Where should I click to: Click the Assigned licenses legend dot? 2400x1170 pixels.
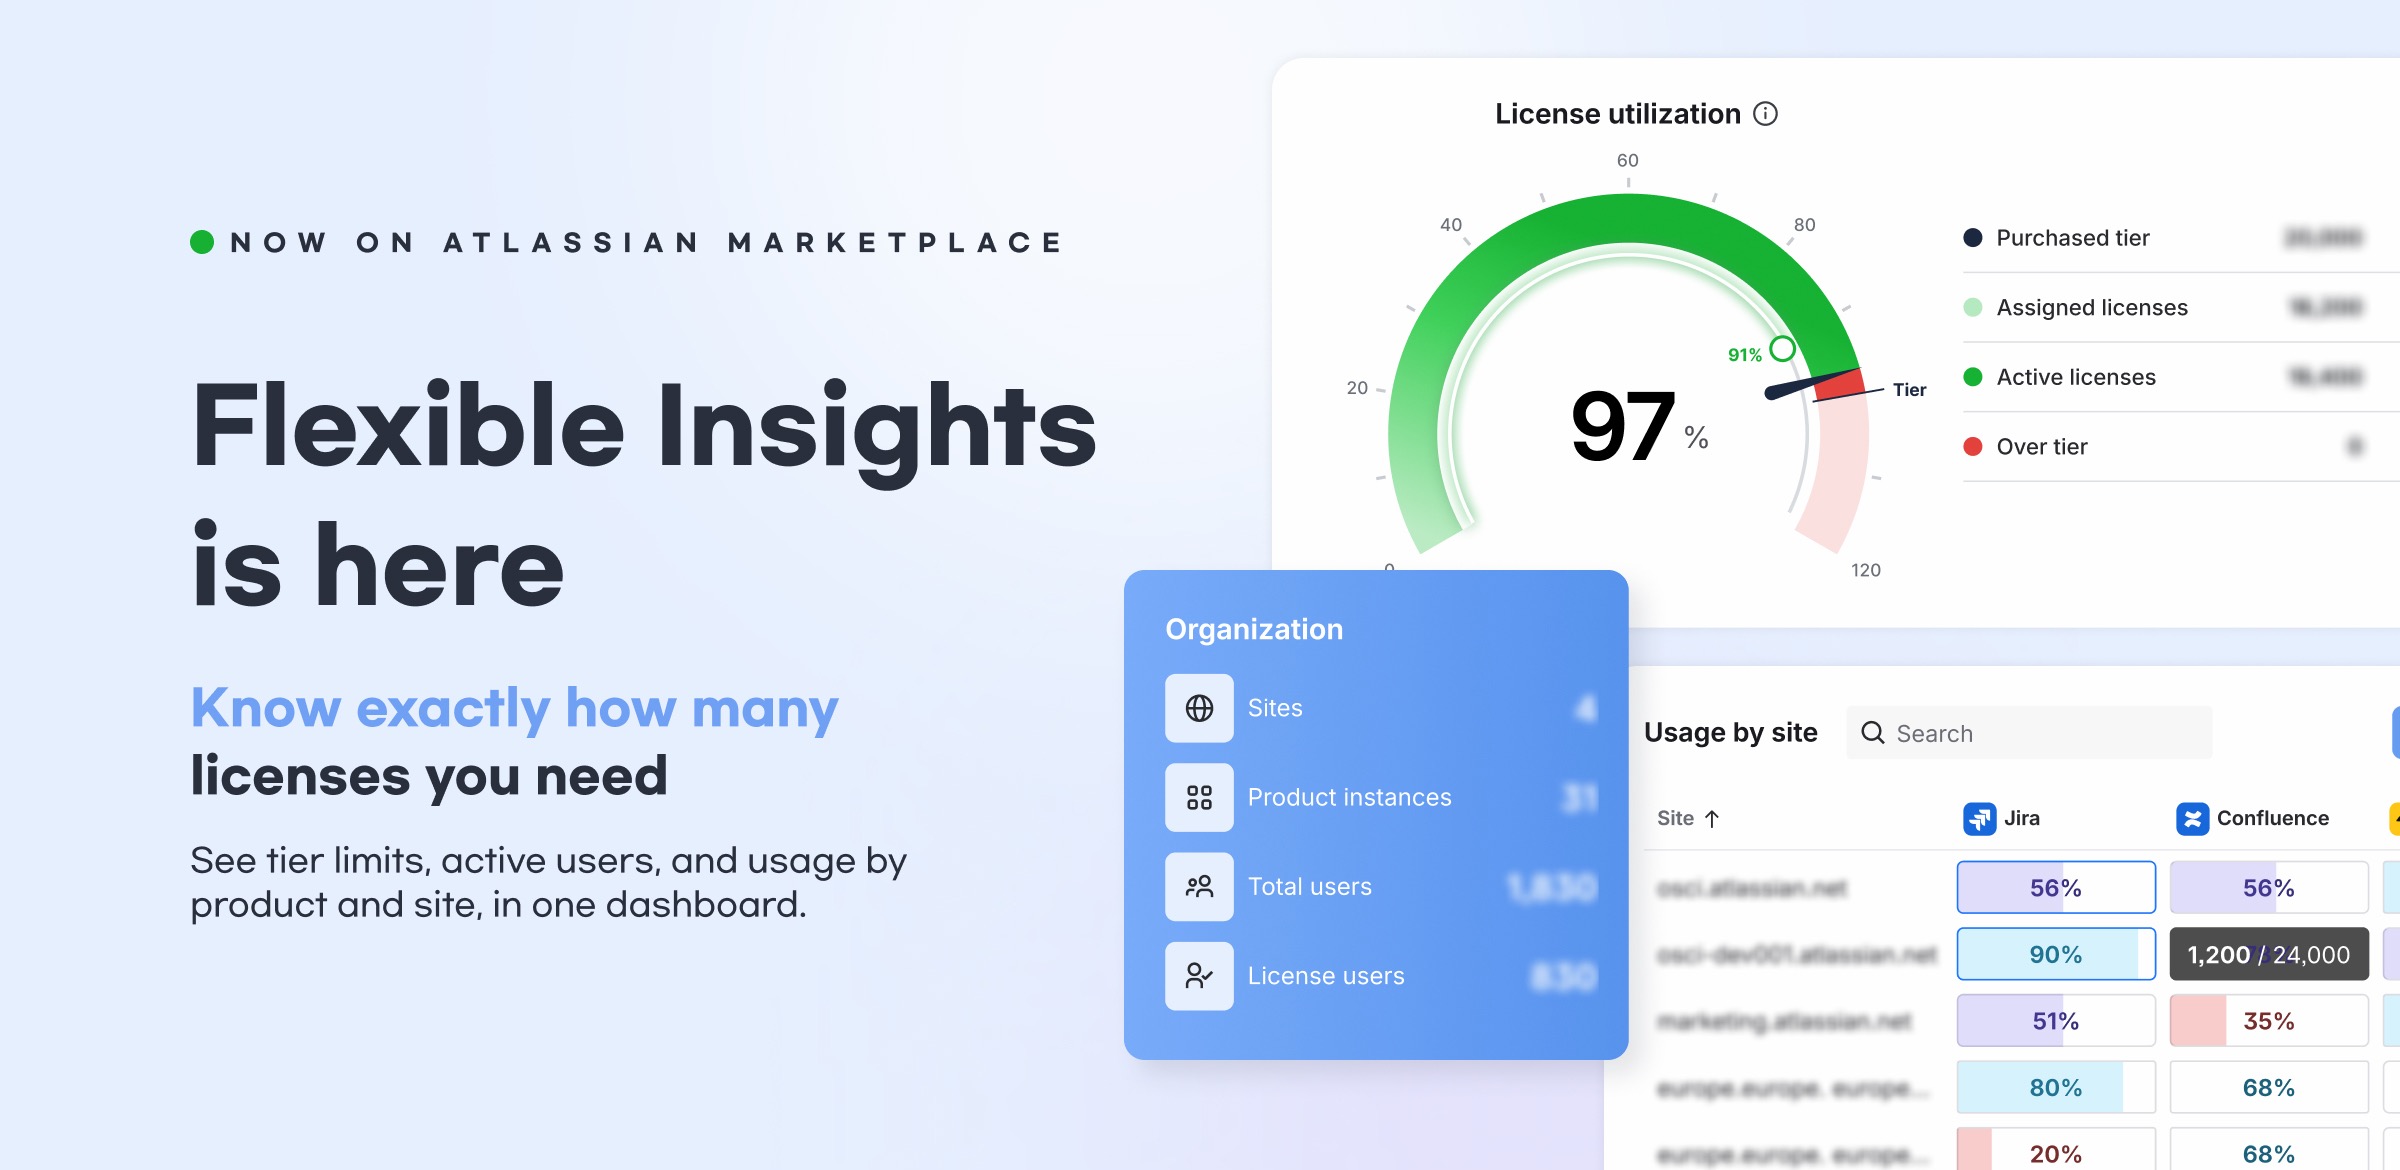coord(1973,307)
